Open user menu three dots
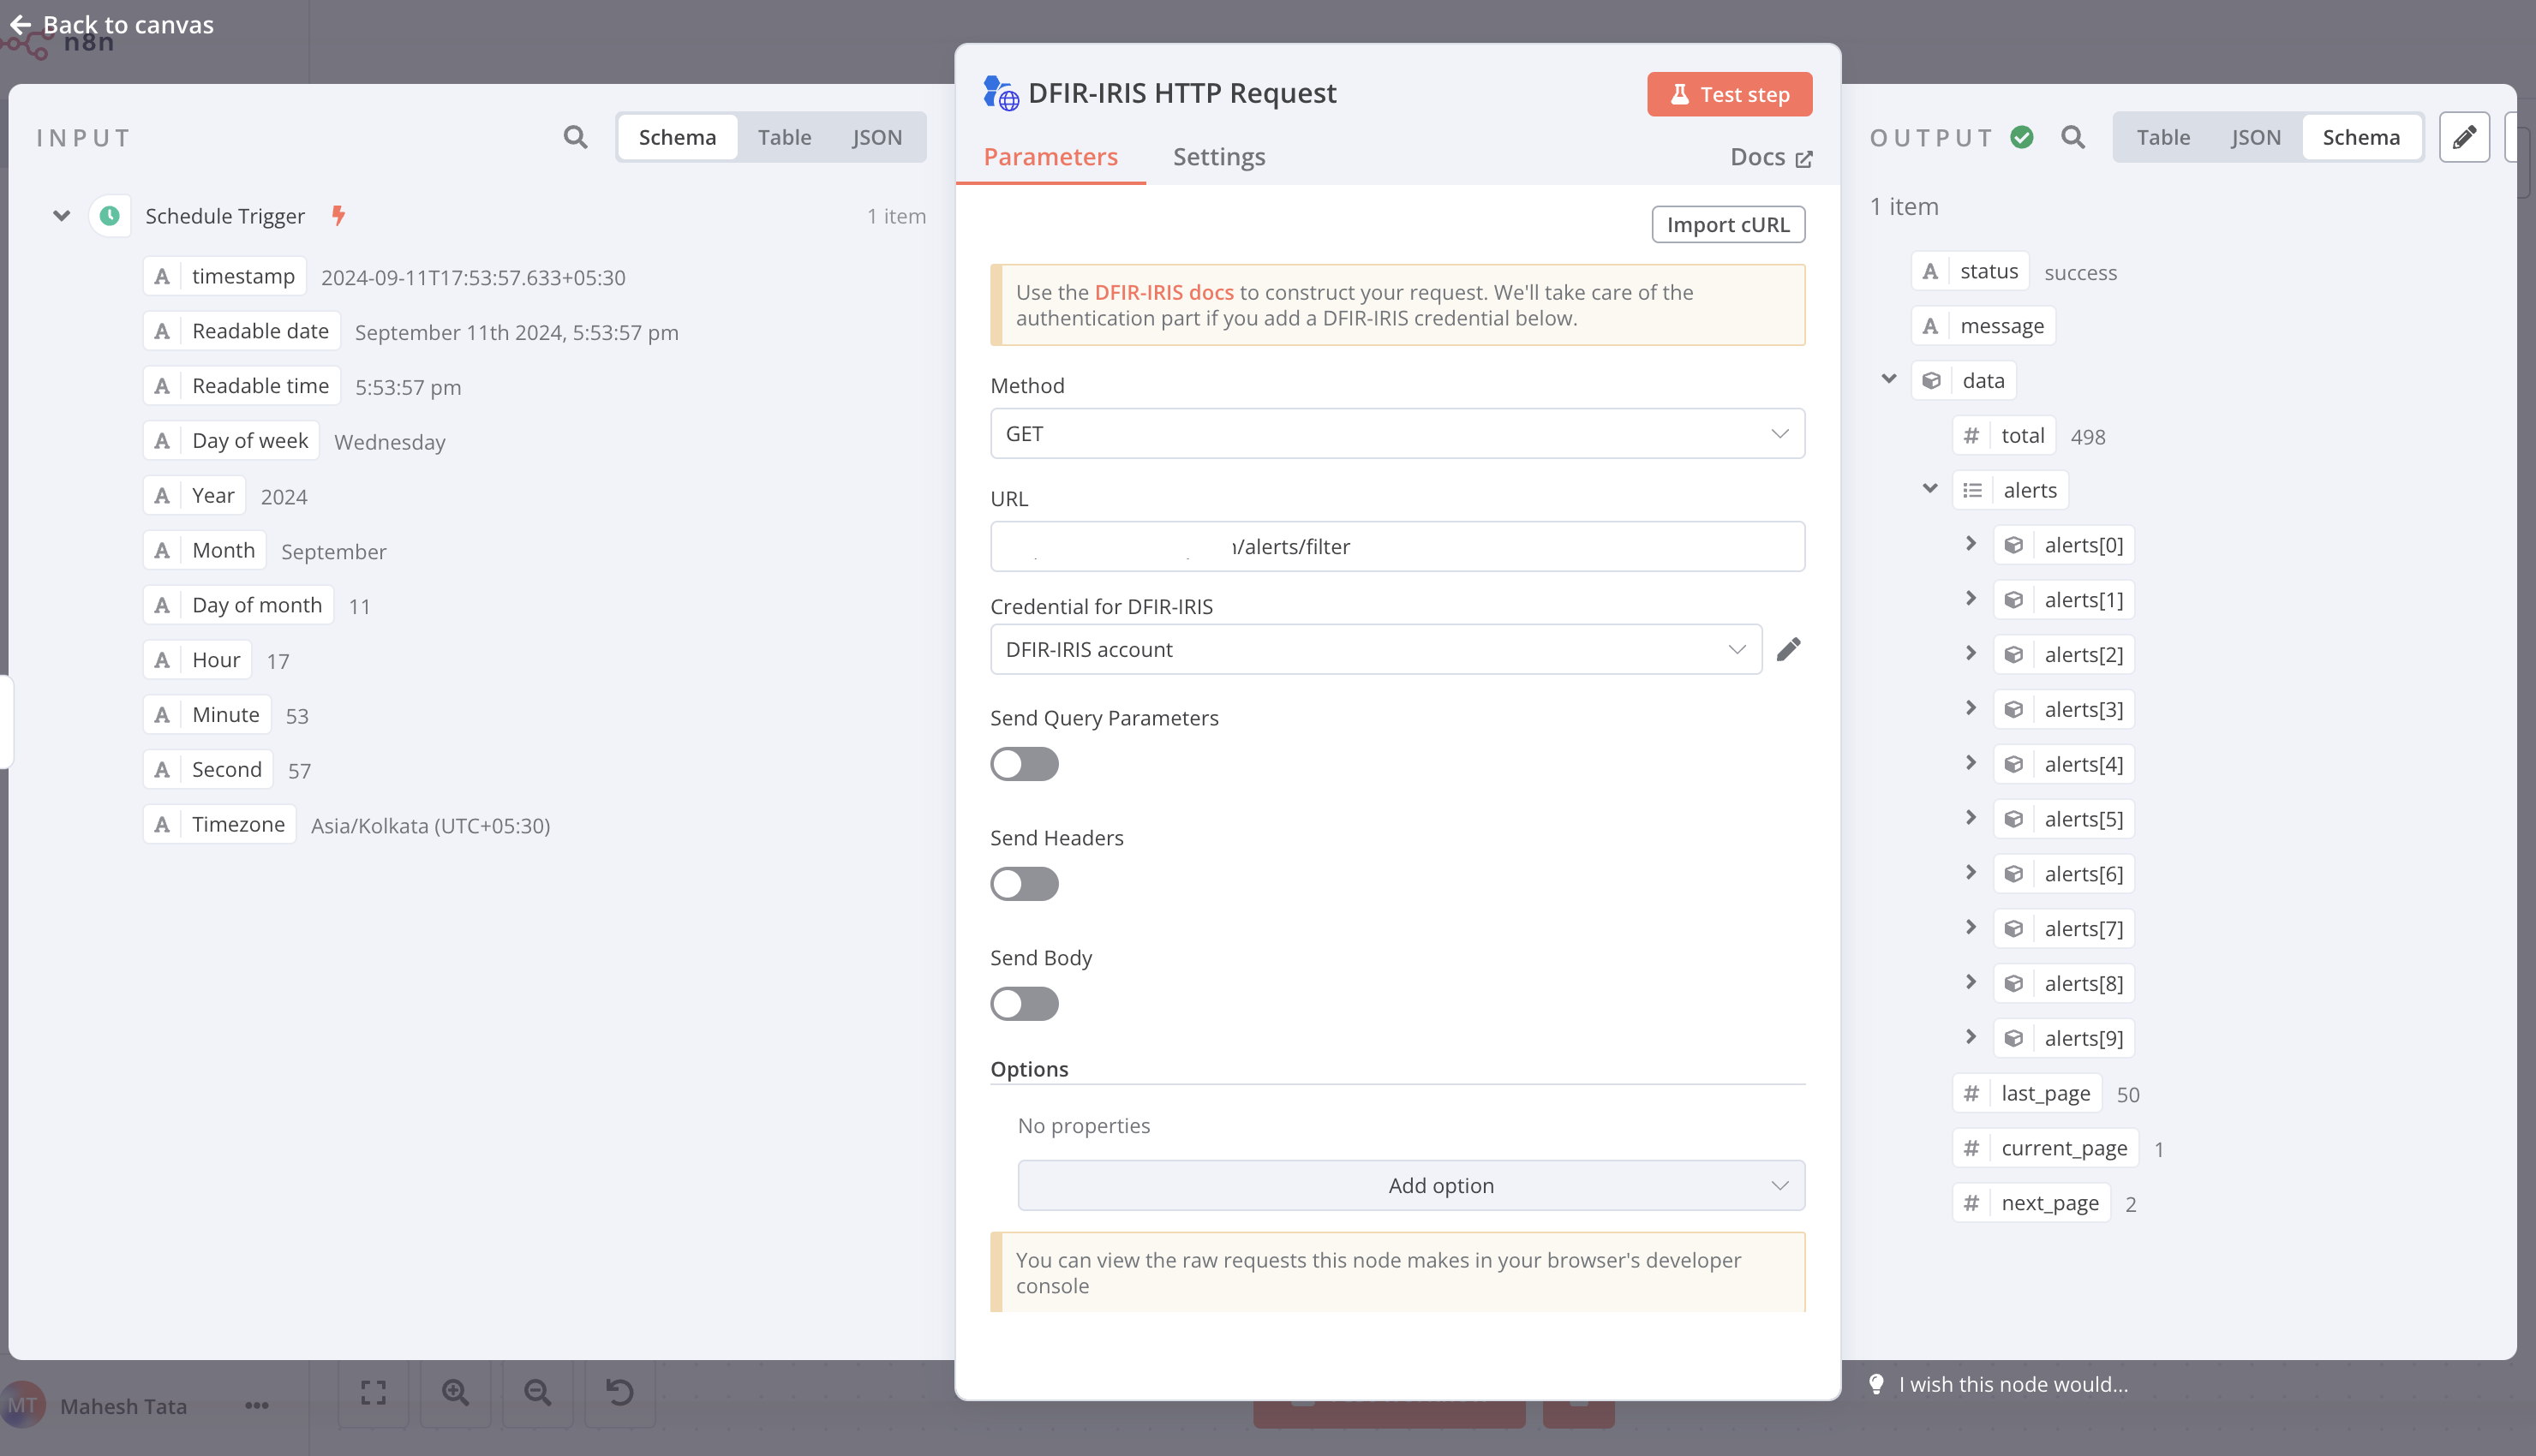The height and width of the screenshot is (1456, 2536). tap(257, 1405)
